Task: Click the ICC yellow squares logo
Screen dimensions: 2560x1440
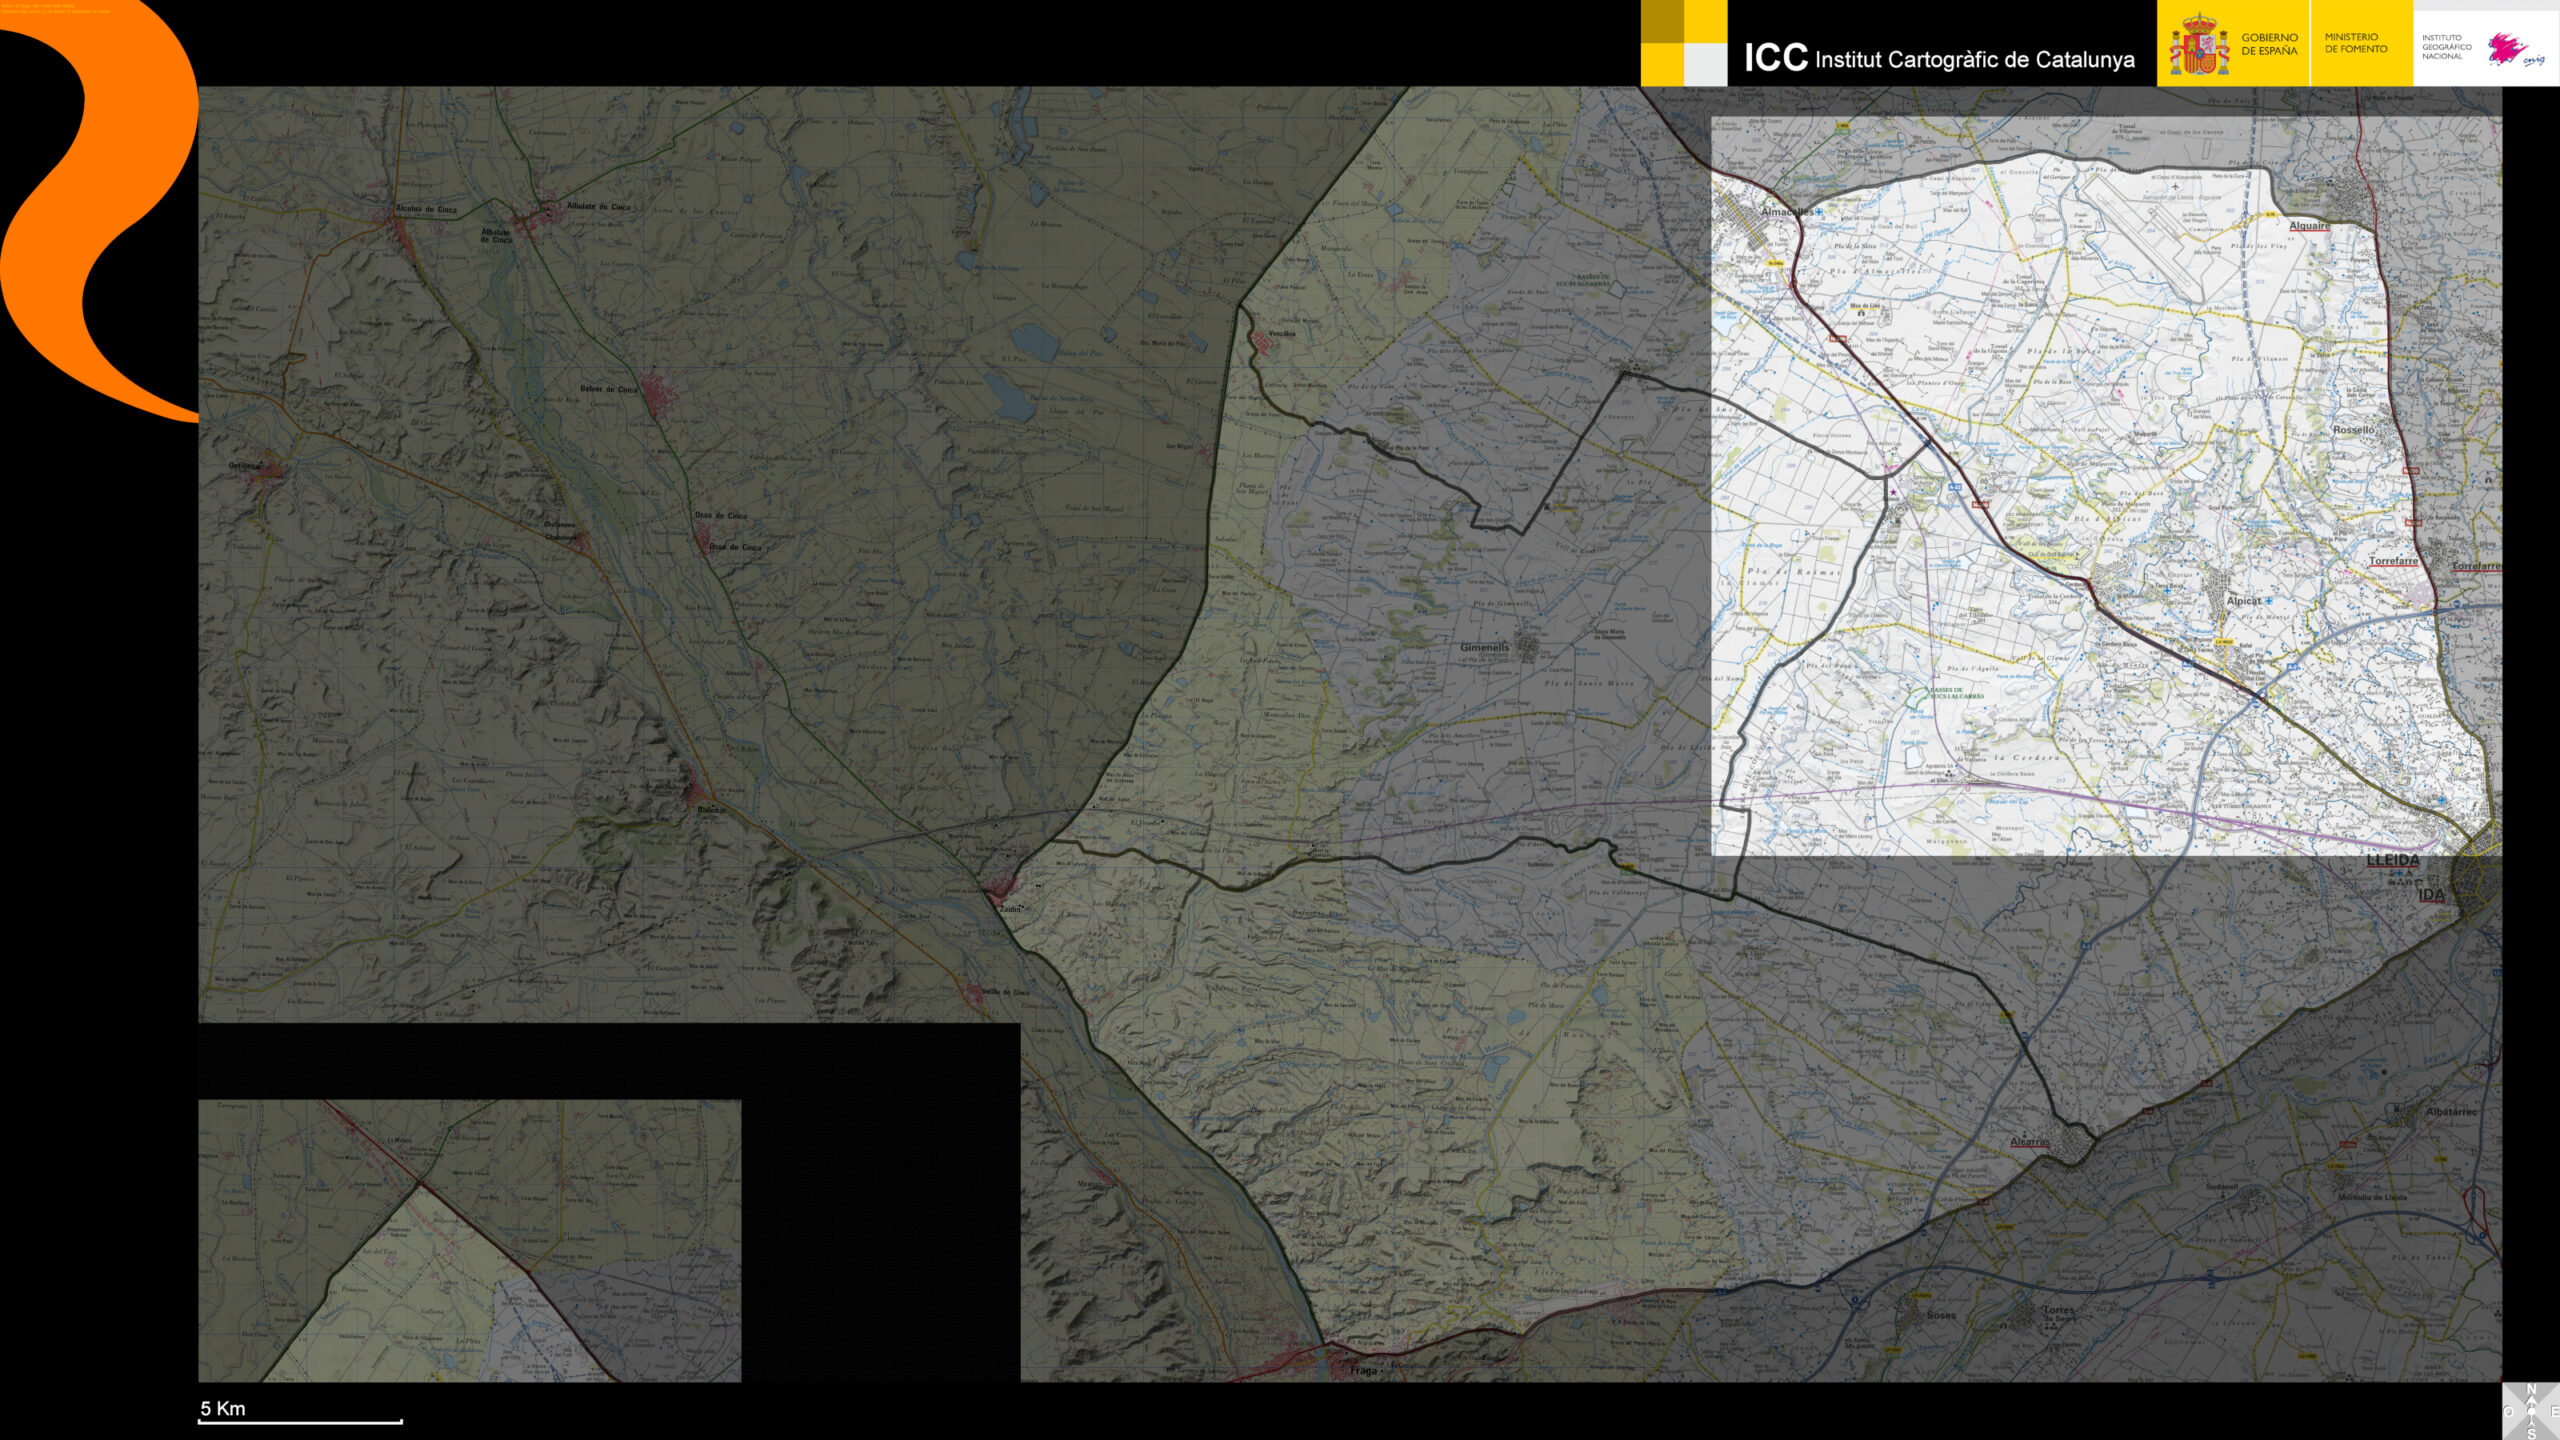Action: click(1684, 43)
